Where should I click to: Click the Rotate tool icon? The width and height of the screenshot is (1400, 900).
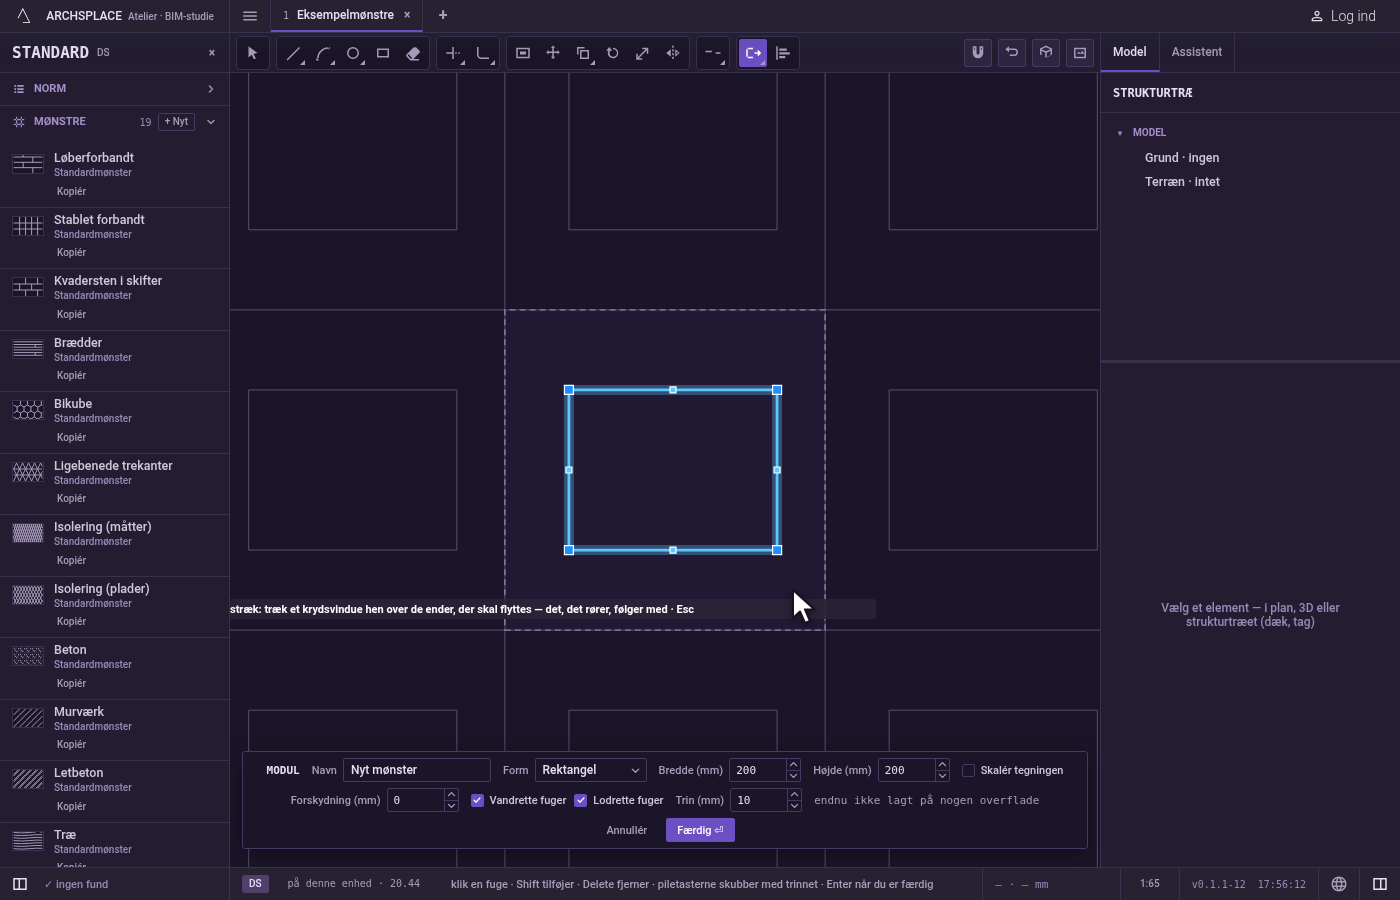613,53
